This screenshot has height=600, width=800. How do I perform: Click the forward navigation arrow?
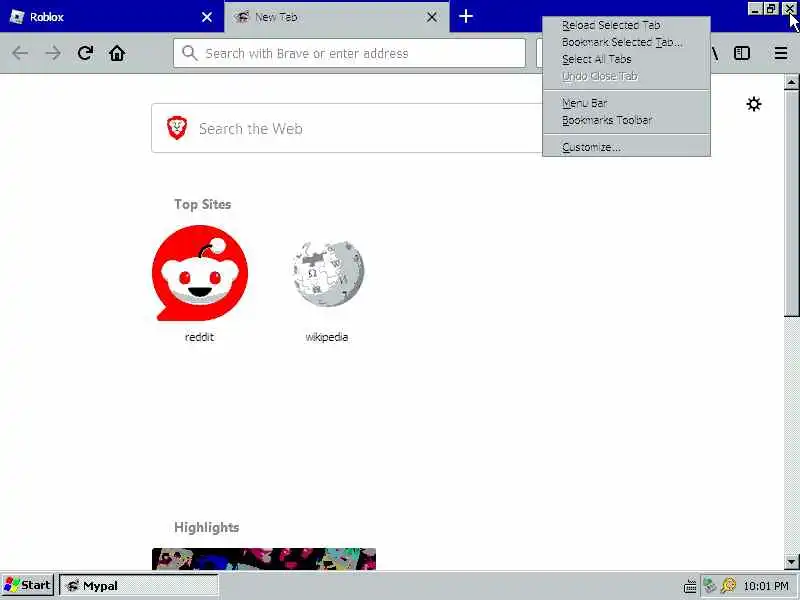tap(53, 53)
